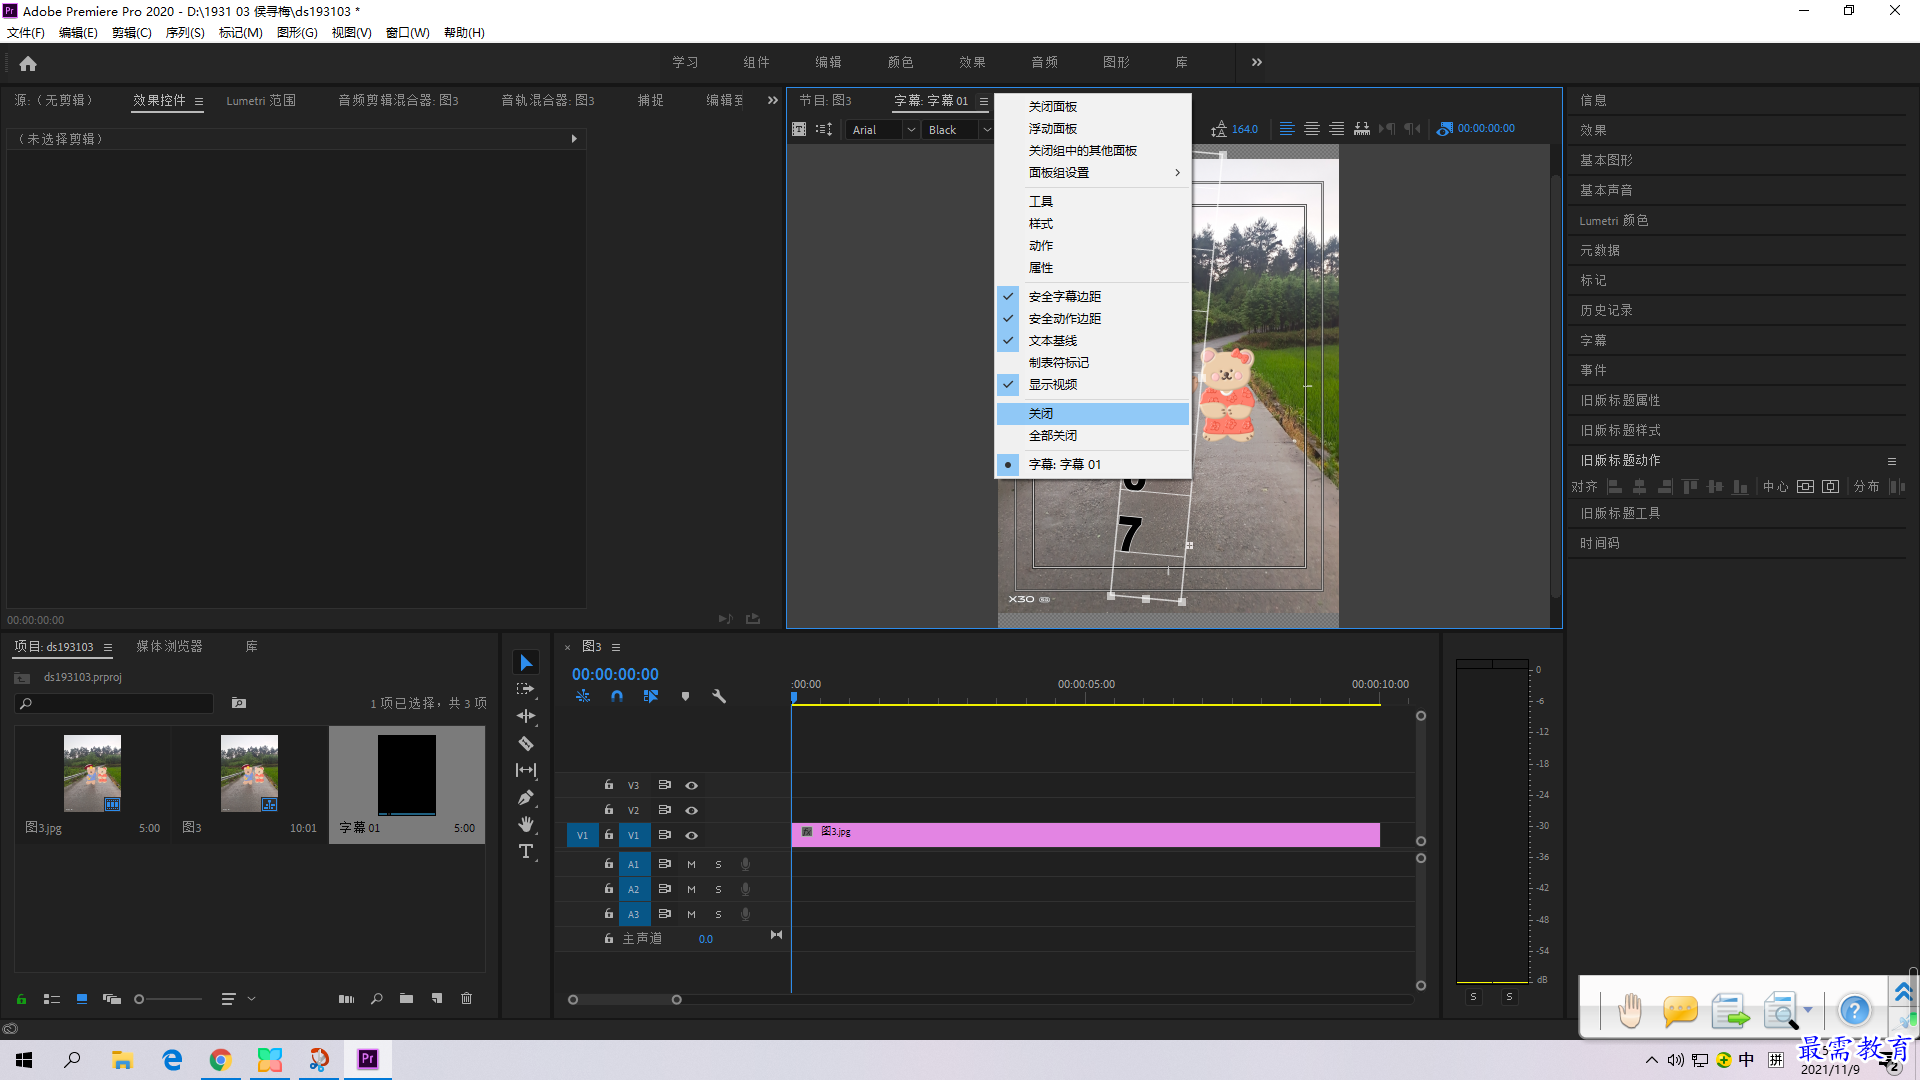Viewport: 1920px width, 1080px height.
Task: Select the Track Select Forward tool
Action: 526,690
